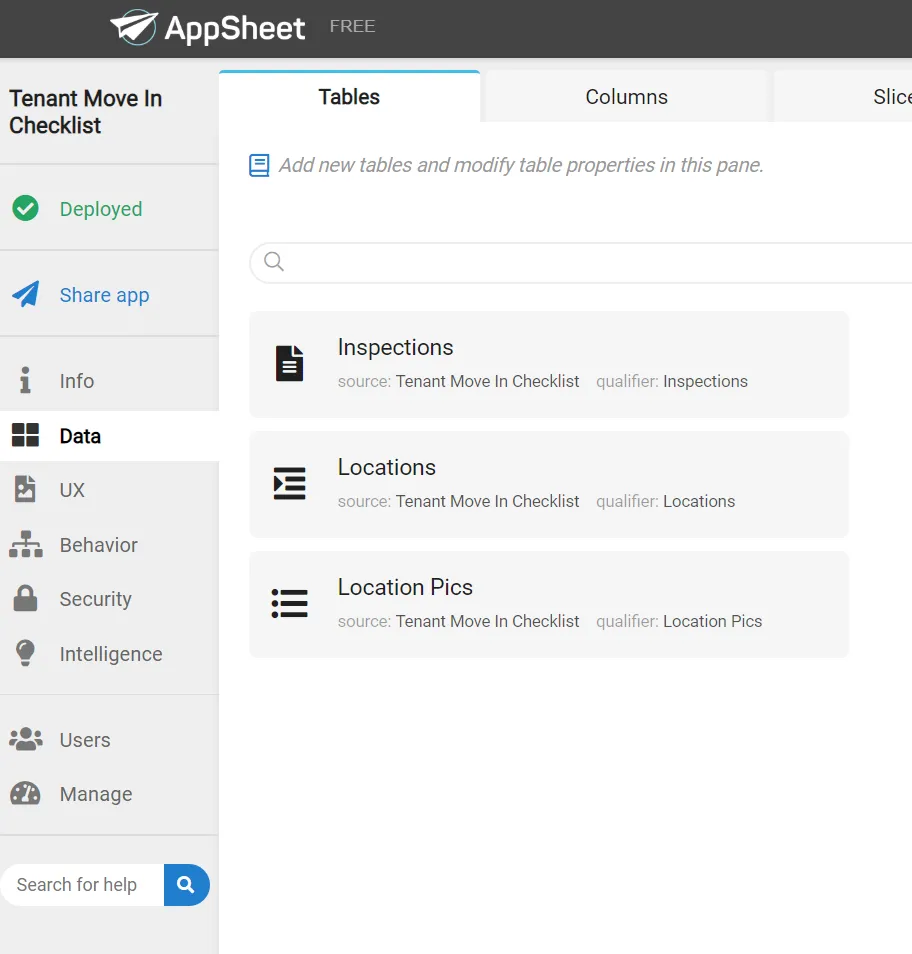Viewport: 912px width, 954px height.
Task: Click Inspections source 'Tenant Move In Checklist'
Action: coord(487,381)
